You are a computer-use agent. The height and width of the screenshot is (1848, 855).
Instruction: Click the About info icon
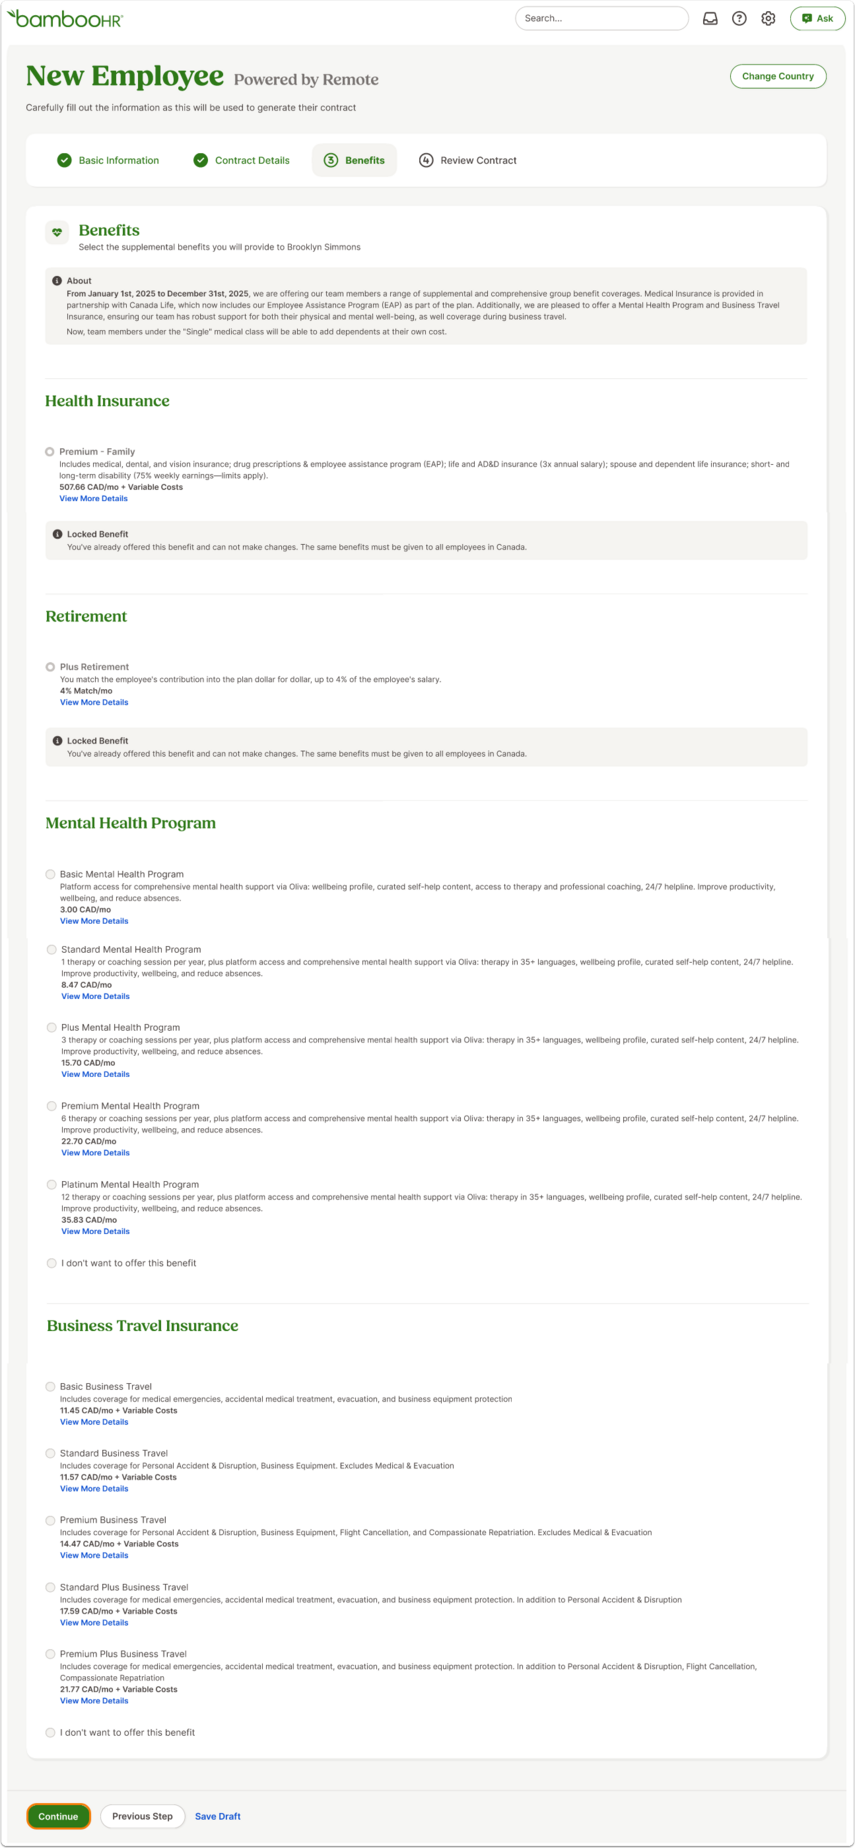[x=57, y=281]
